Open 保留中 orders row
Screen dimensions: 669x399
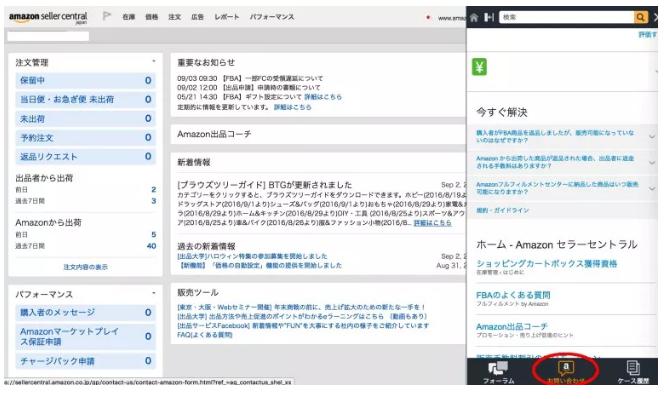86,80
